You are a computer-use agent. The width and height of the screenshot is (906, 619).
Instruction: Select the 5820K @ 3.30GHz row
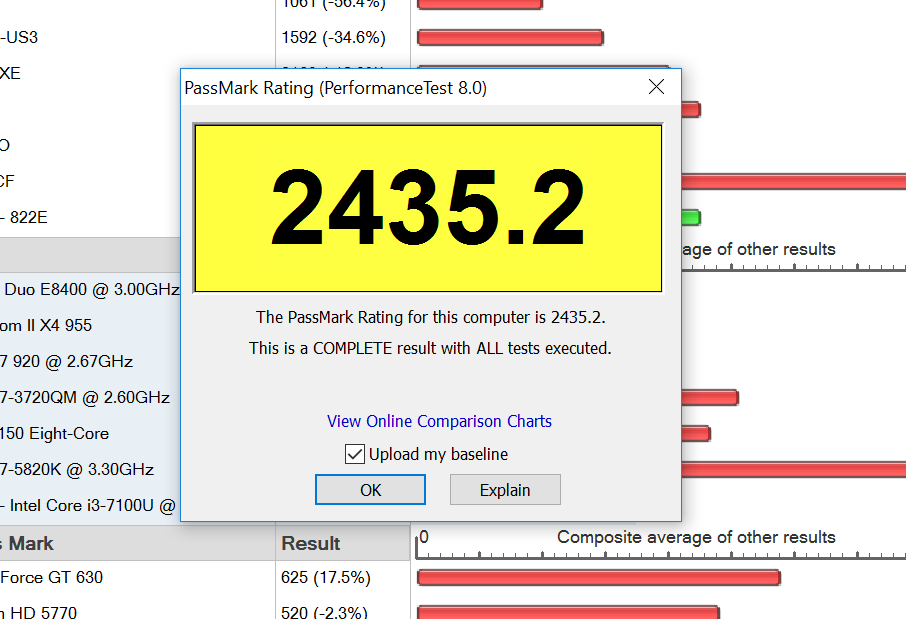click(x=90, y=469)
